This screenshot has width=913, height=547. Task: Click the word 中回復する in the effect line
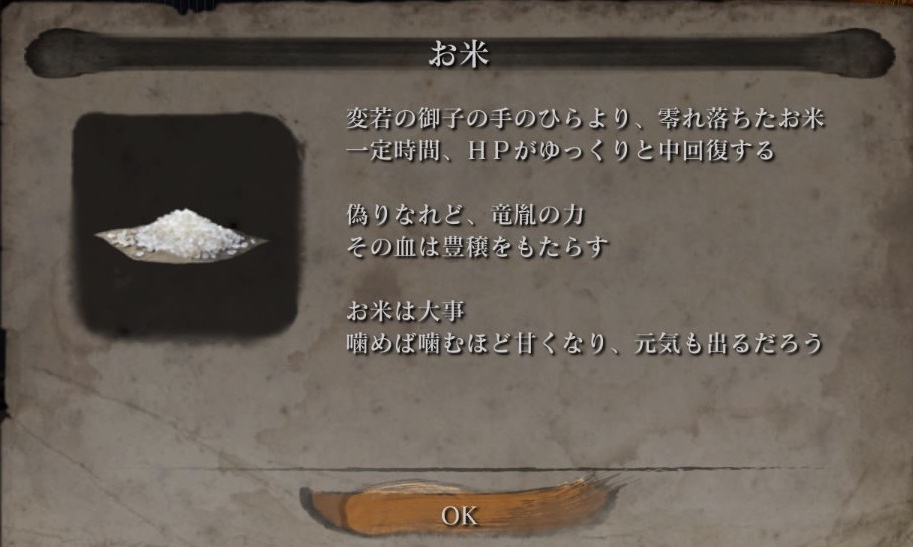point(716,151)
